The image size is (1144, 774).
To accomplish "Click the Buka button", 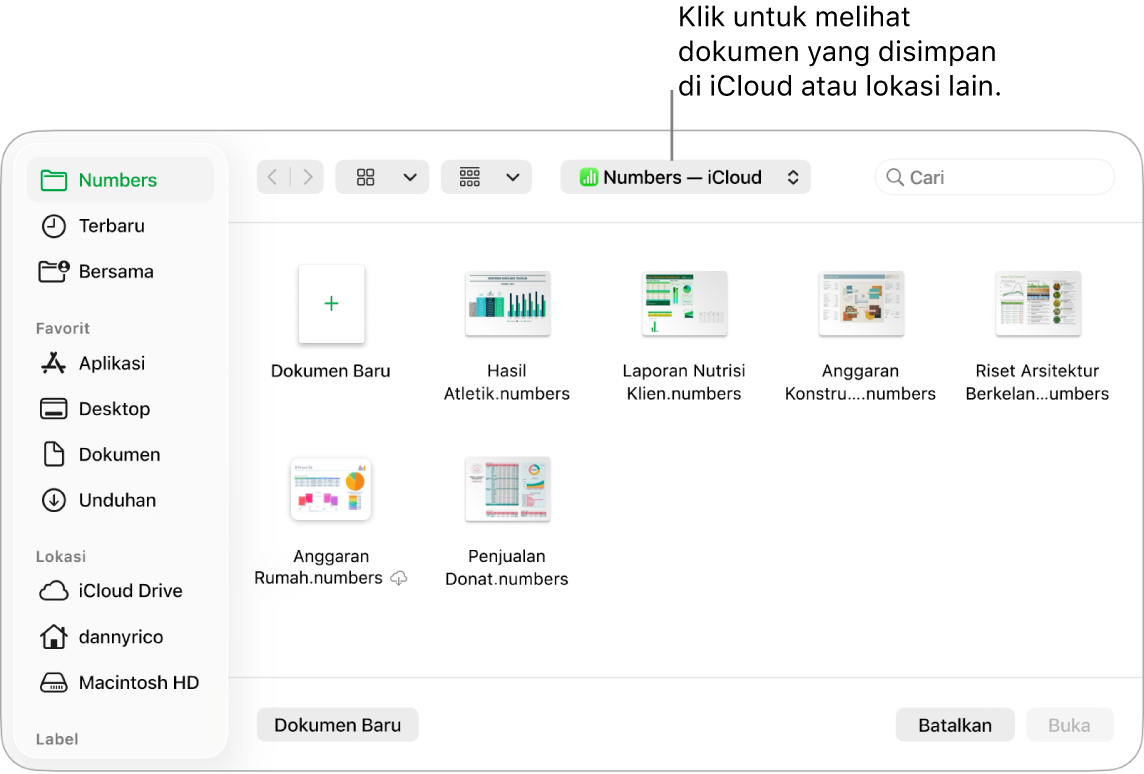I will point(1070,725).
